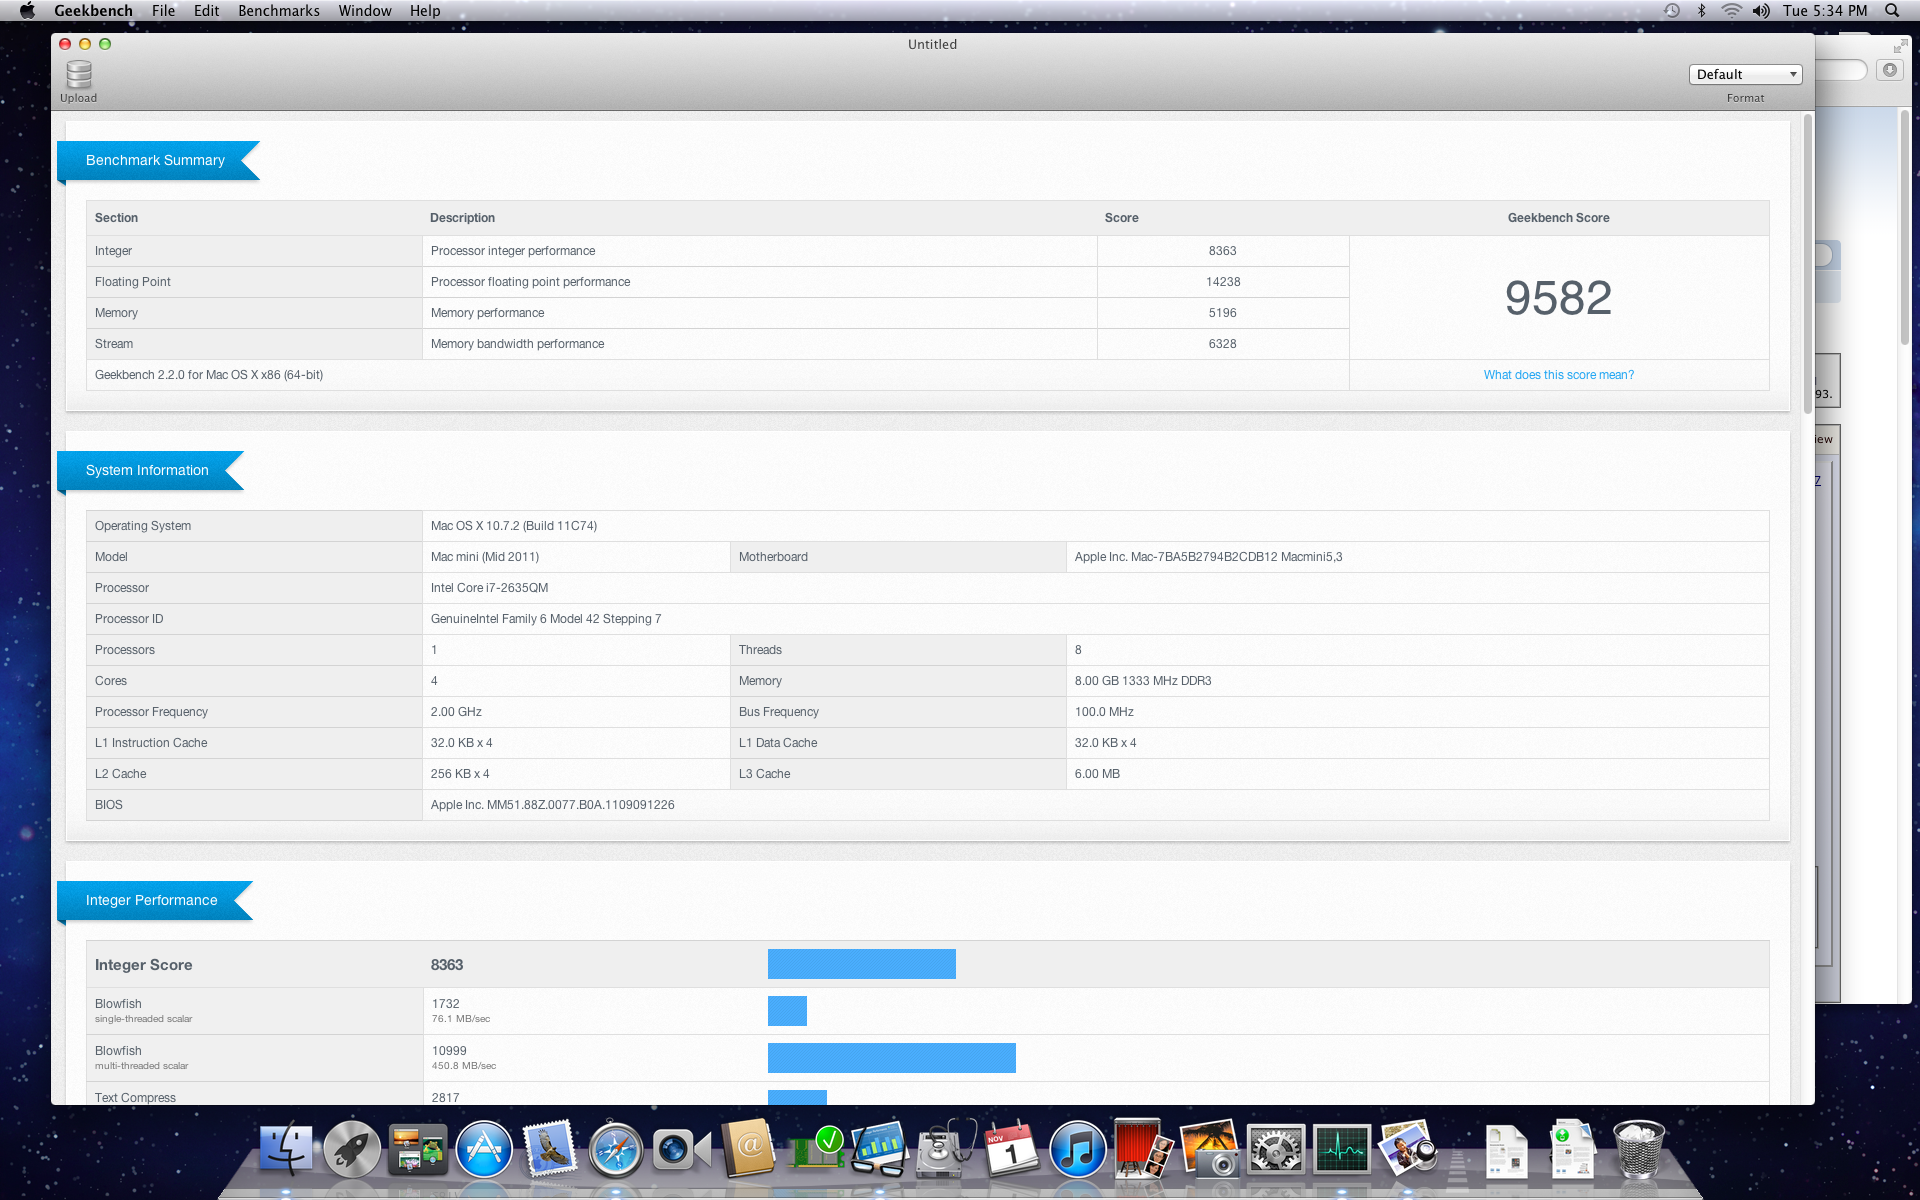Select the Stream score 6328 cell
The image size is (1920, 1200).
pos(1222,344)
